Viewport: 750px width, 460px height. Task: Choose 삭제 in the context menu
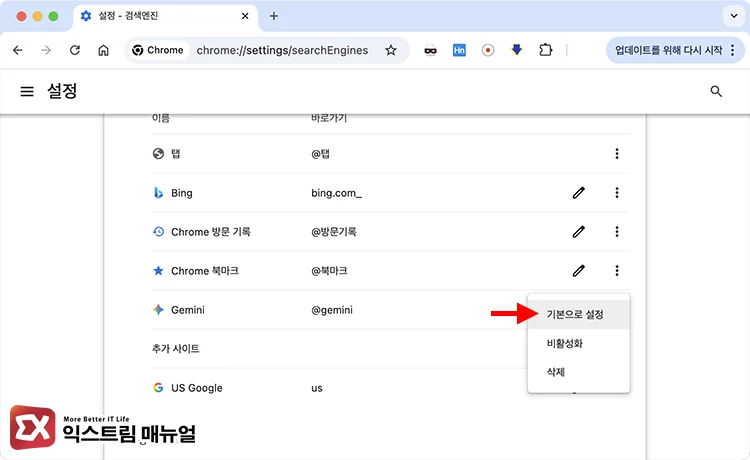[x=579, y=372]
